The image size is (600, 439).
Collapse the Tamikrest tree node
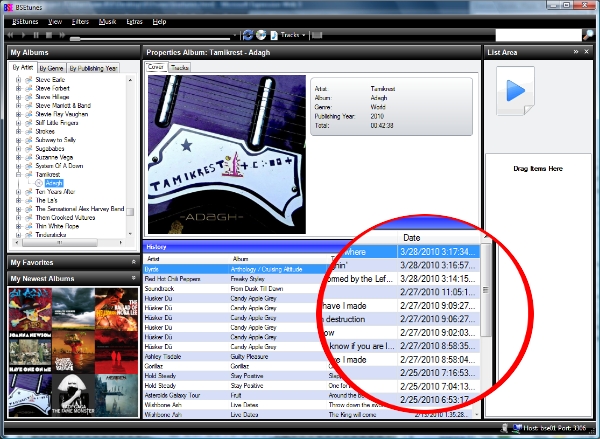tap(18, 175)
